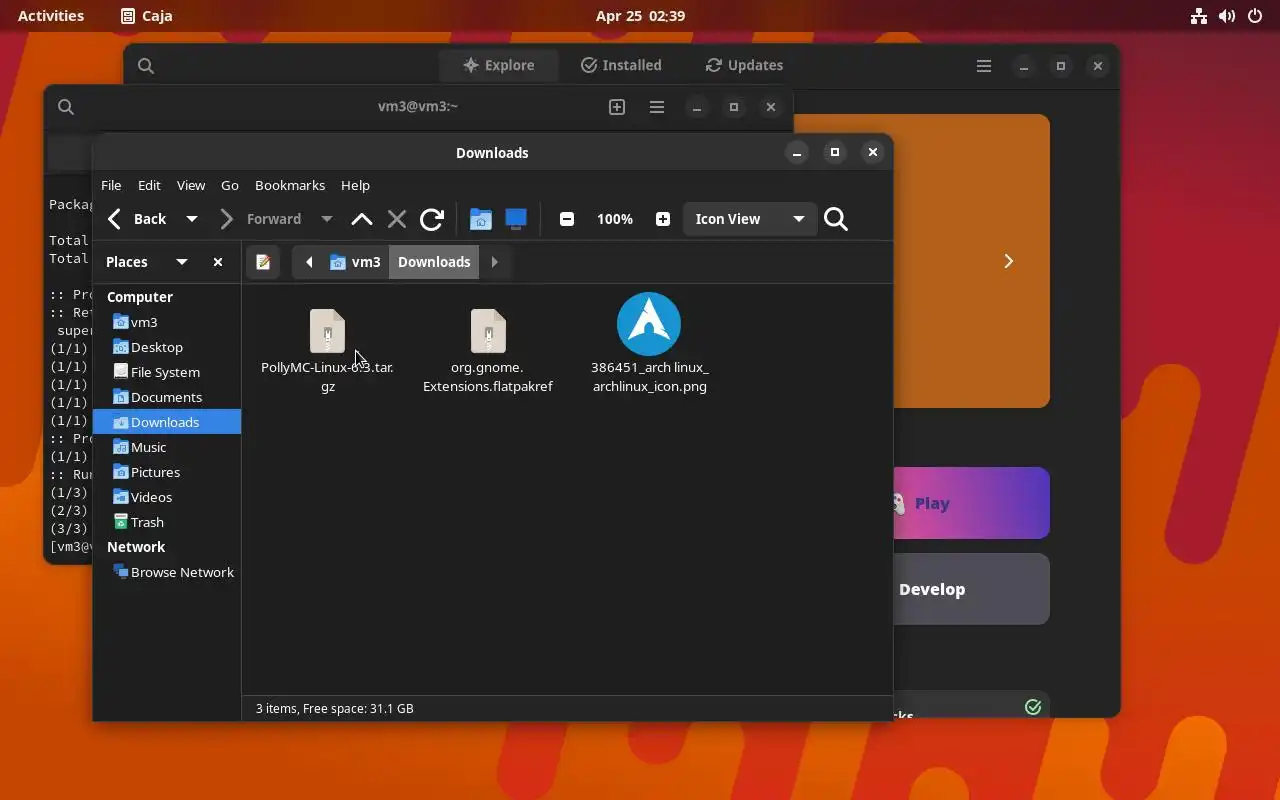
Task: Zoom out with the minus button
Action: click(567, 219)
